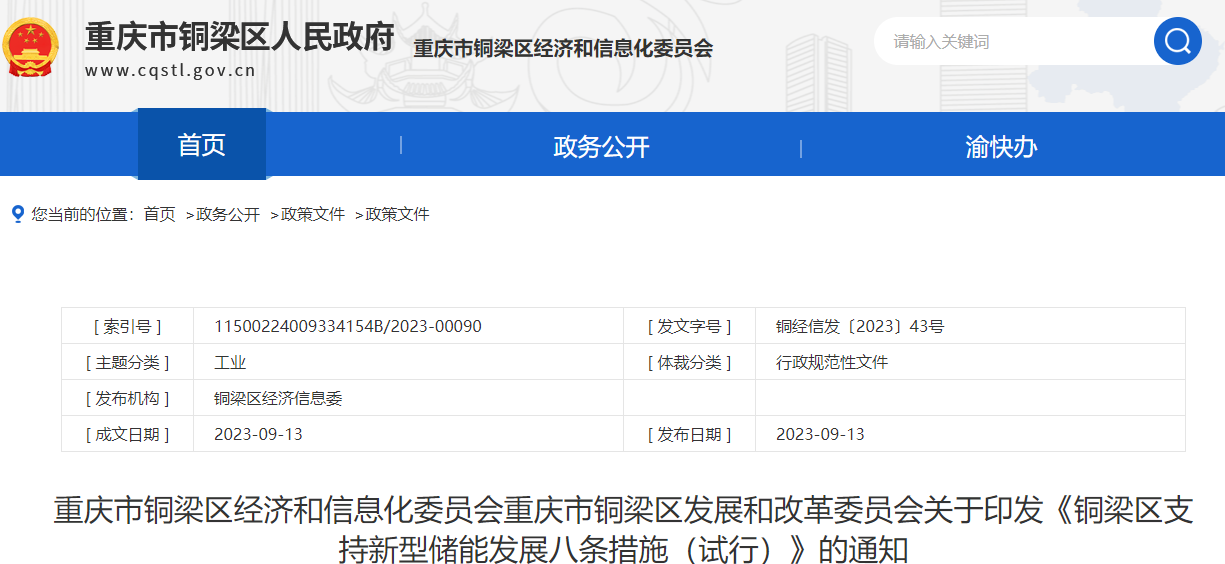
Task: Click the www.cqstl.gov.cn address text
Action: [170, 71]
